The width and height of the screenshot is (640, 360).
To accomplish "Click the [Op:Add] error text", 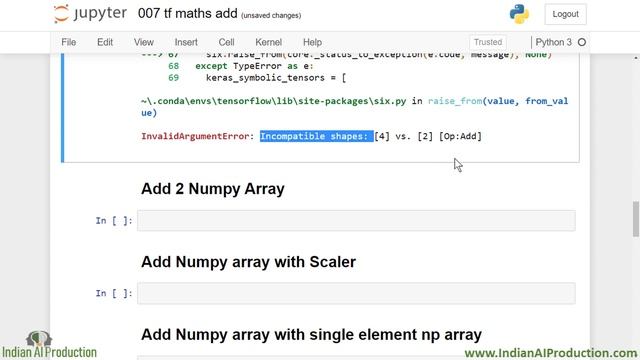I will pos(460,136).
